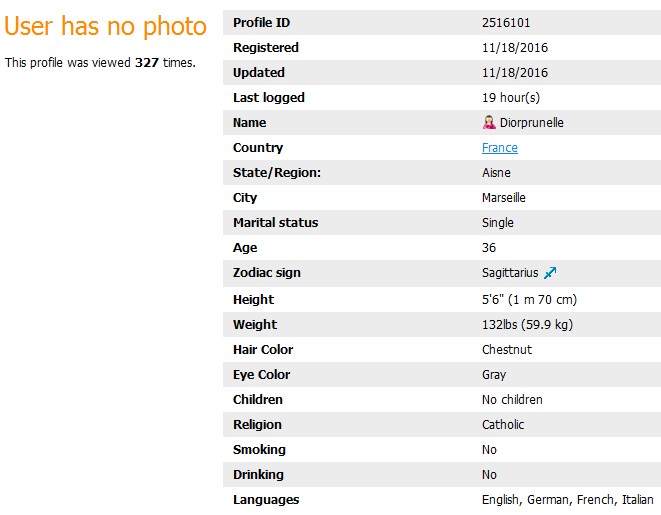Select the profile name Diorprunelle
Image resolution: width=661 pixels, height=515 pixels.
coord(532,123)
